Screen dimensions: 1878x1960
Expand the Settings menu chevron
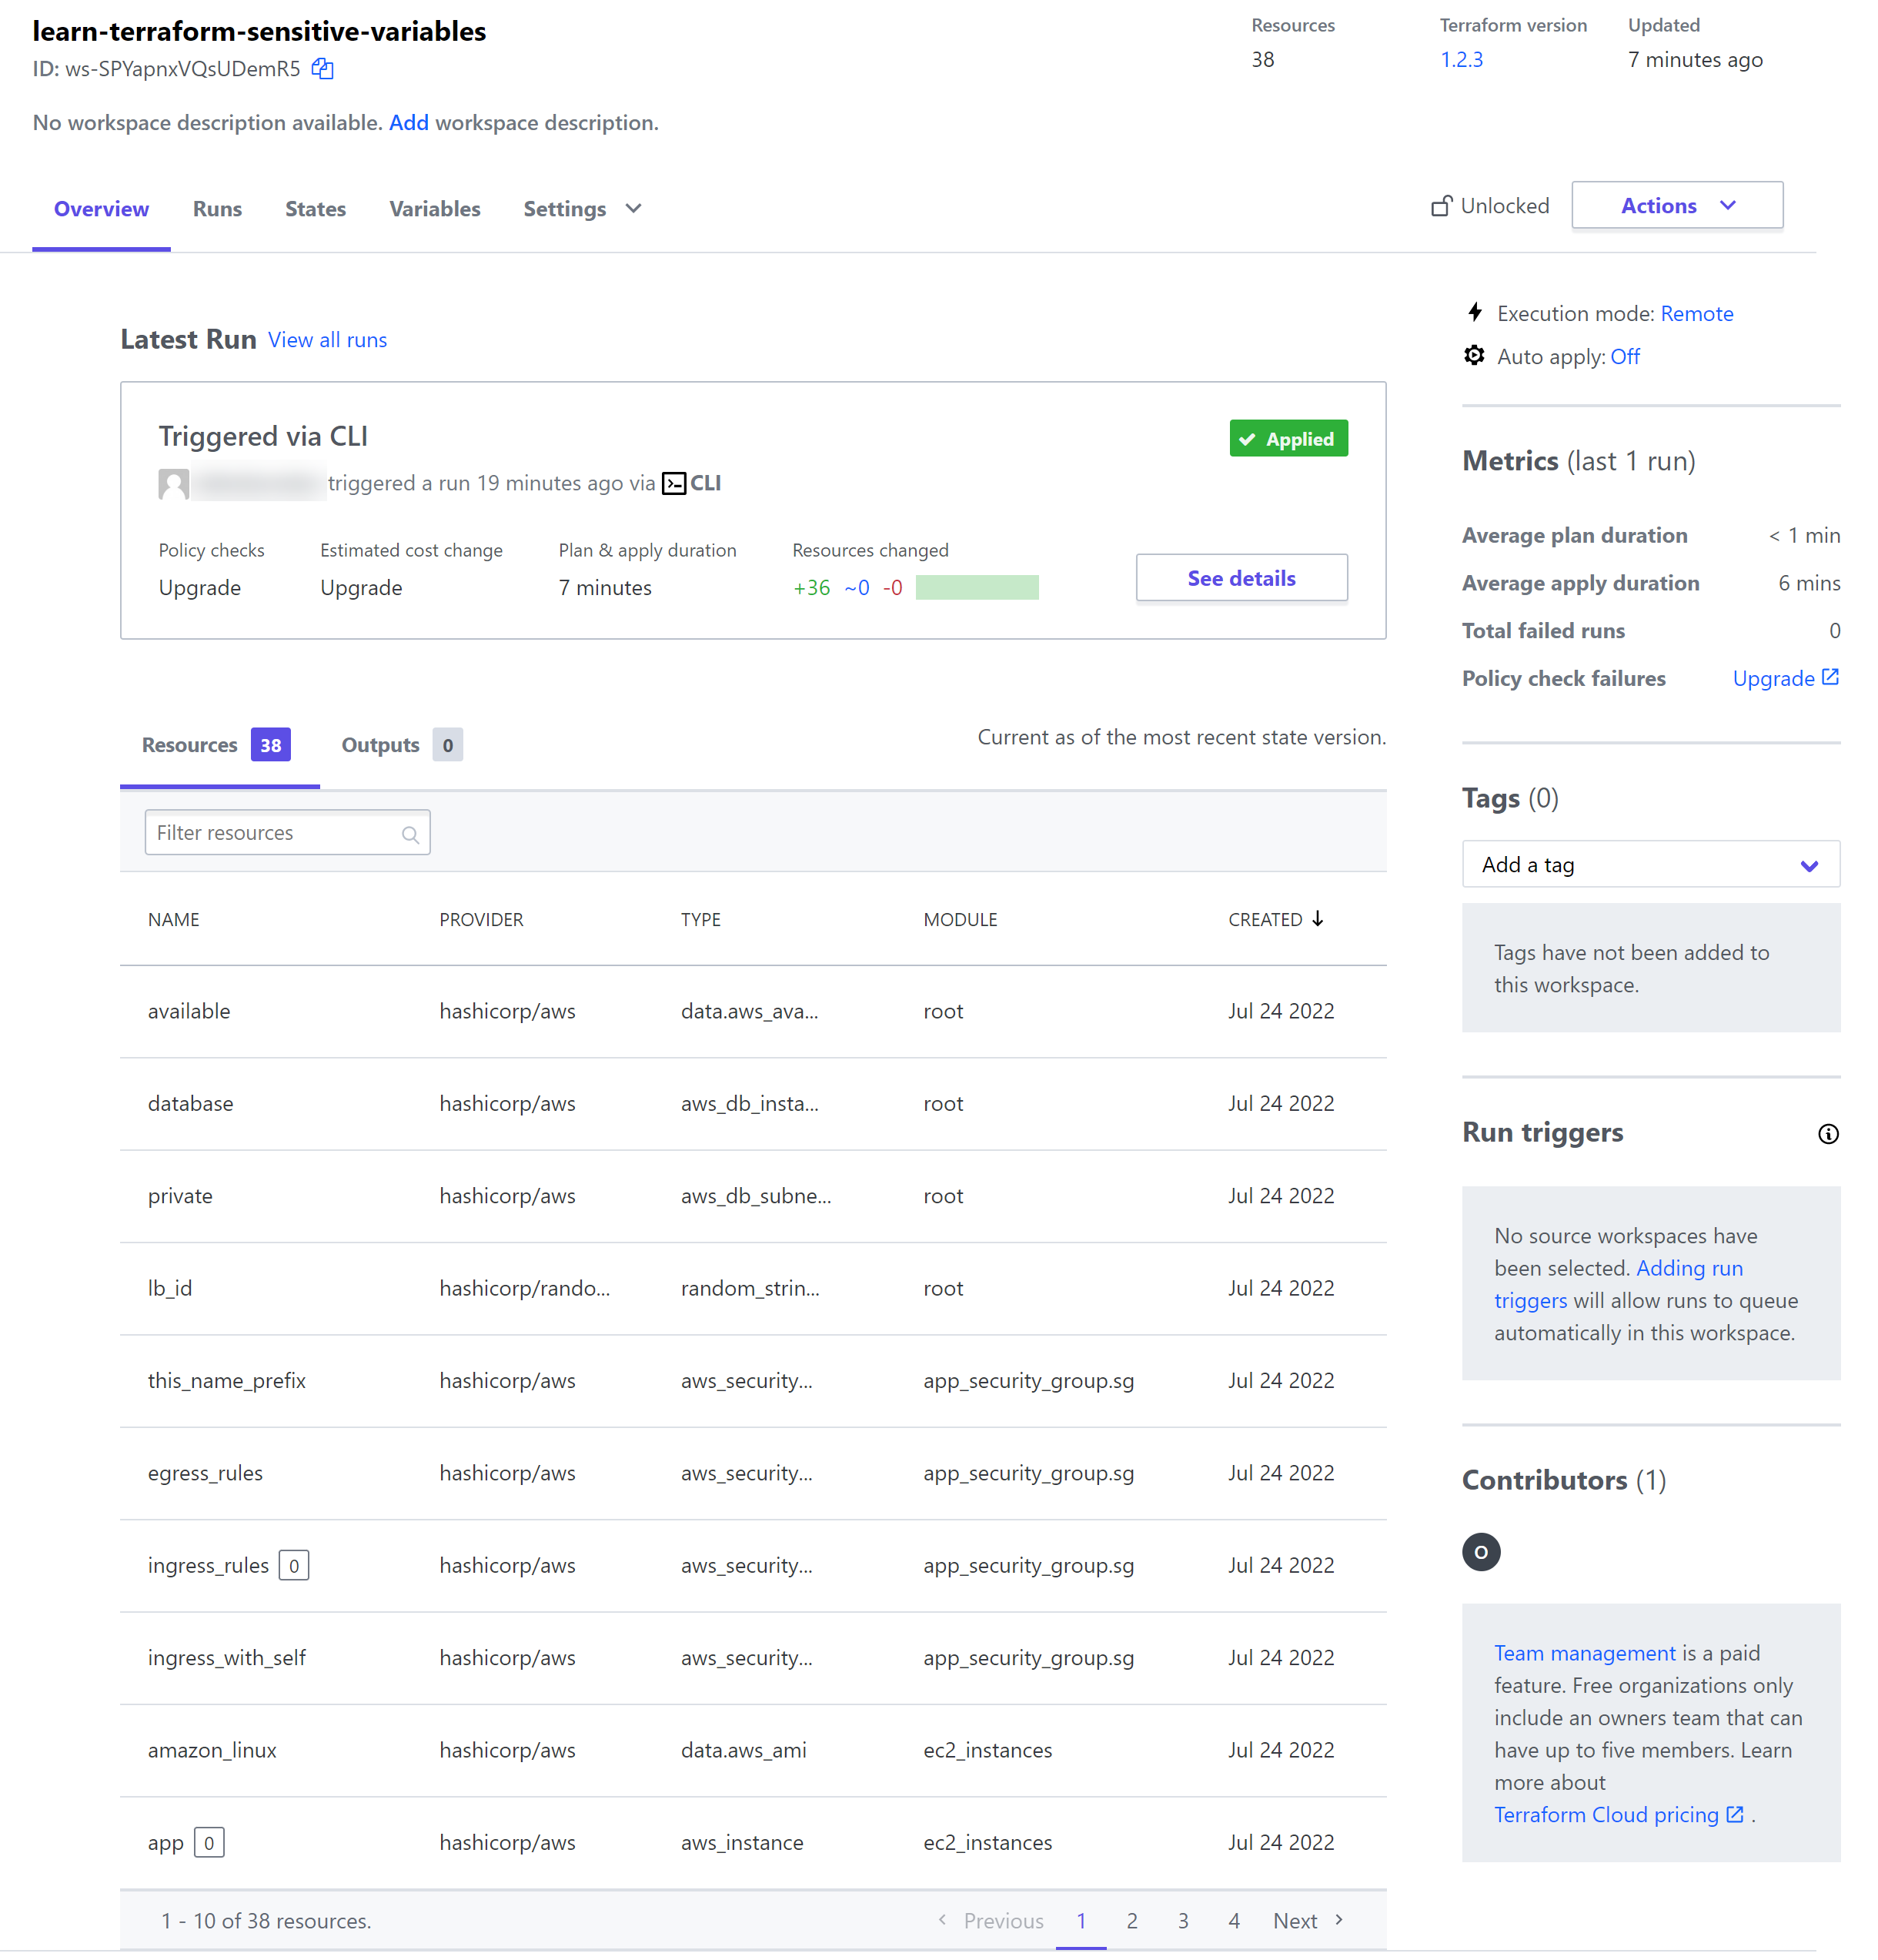coord(632,209)
